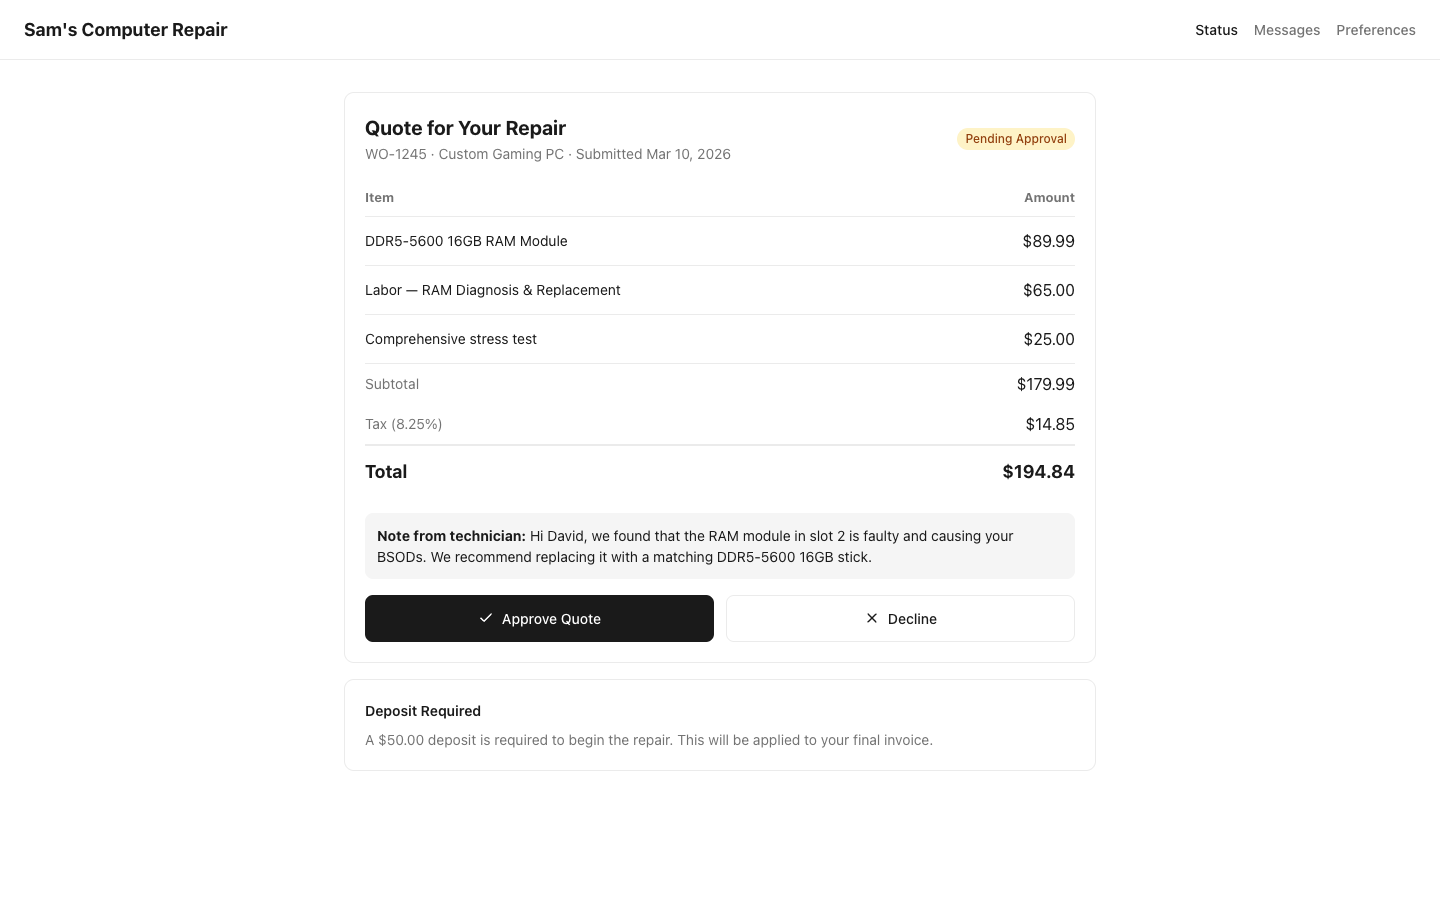Click the Note from technician box
Viewport: 1440px width, 900px height.
coord(720,546)
